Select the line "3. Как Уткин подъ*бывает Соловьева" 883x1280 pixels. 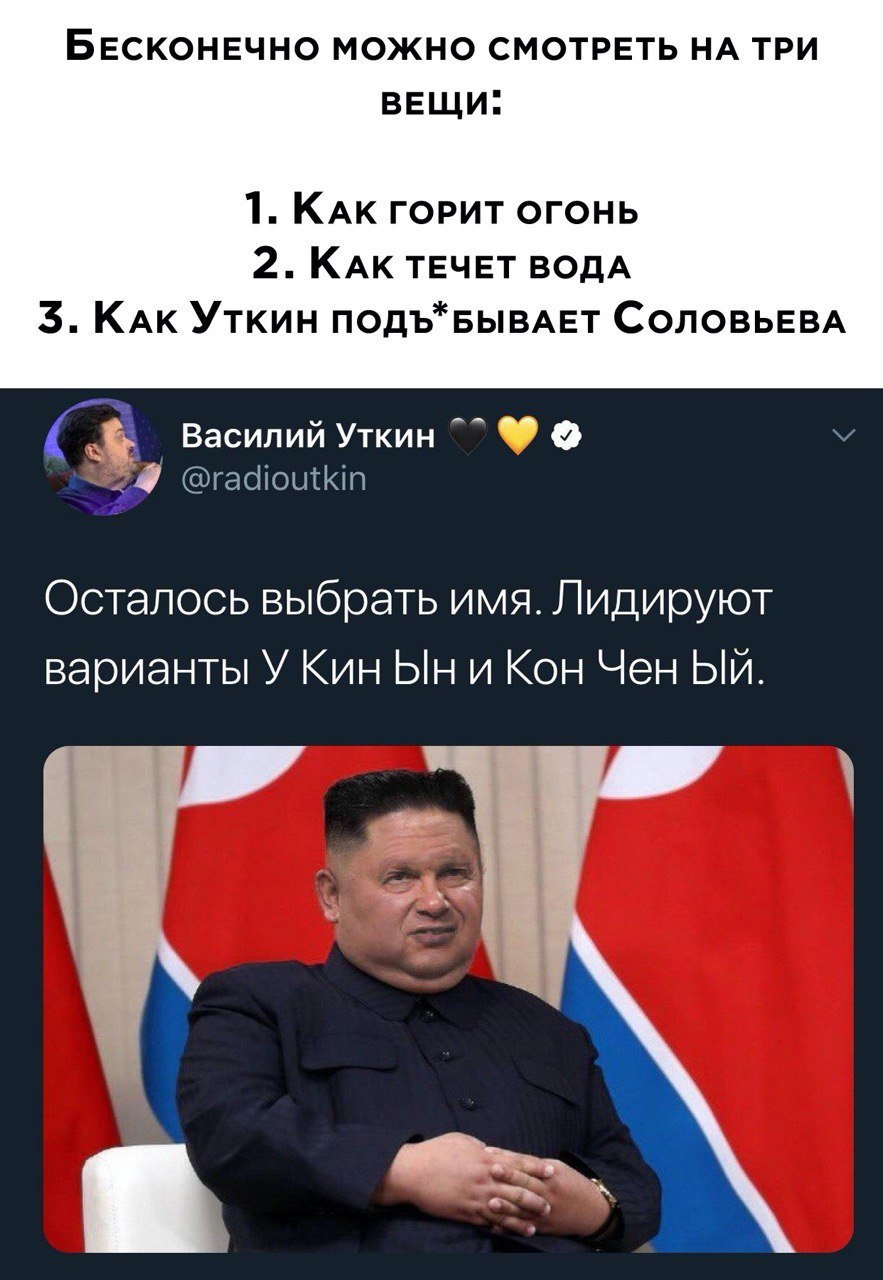click(x=441, y=319)
